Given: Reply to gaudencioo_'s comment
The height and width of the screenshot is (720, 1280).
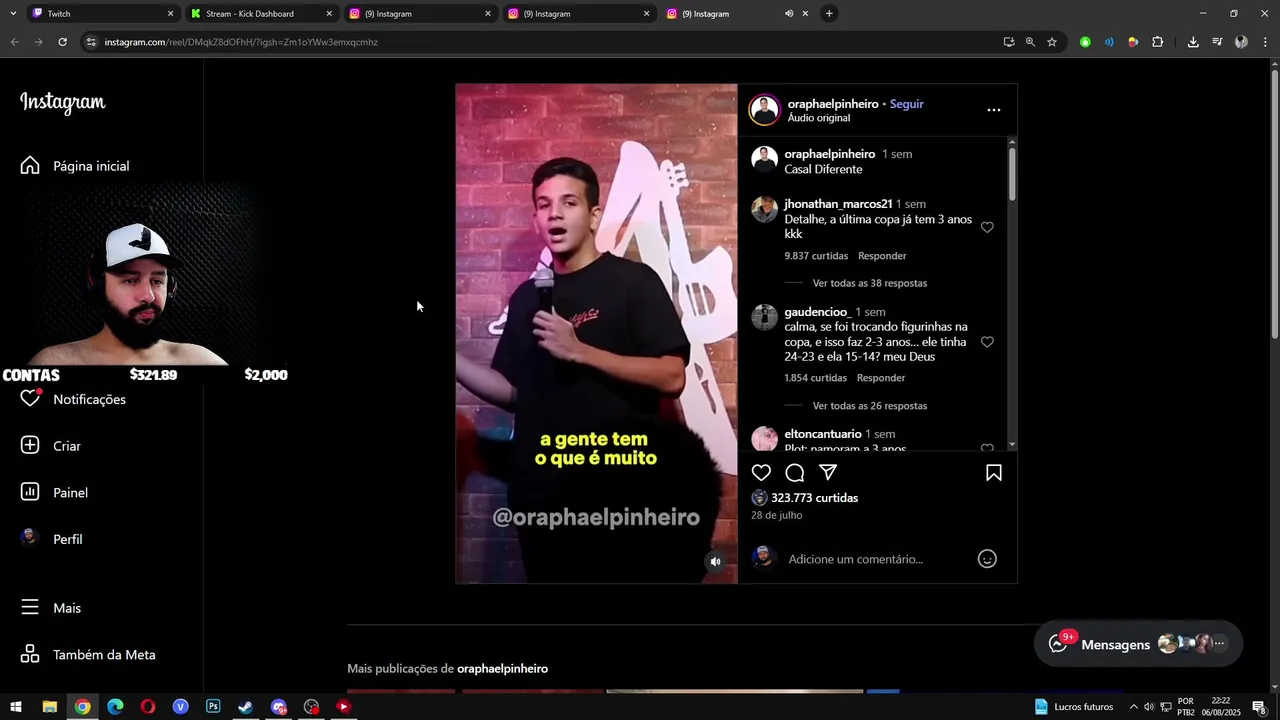Looking at the screenshot, I should (x=881, y=378).
